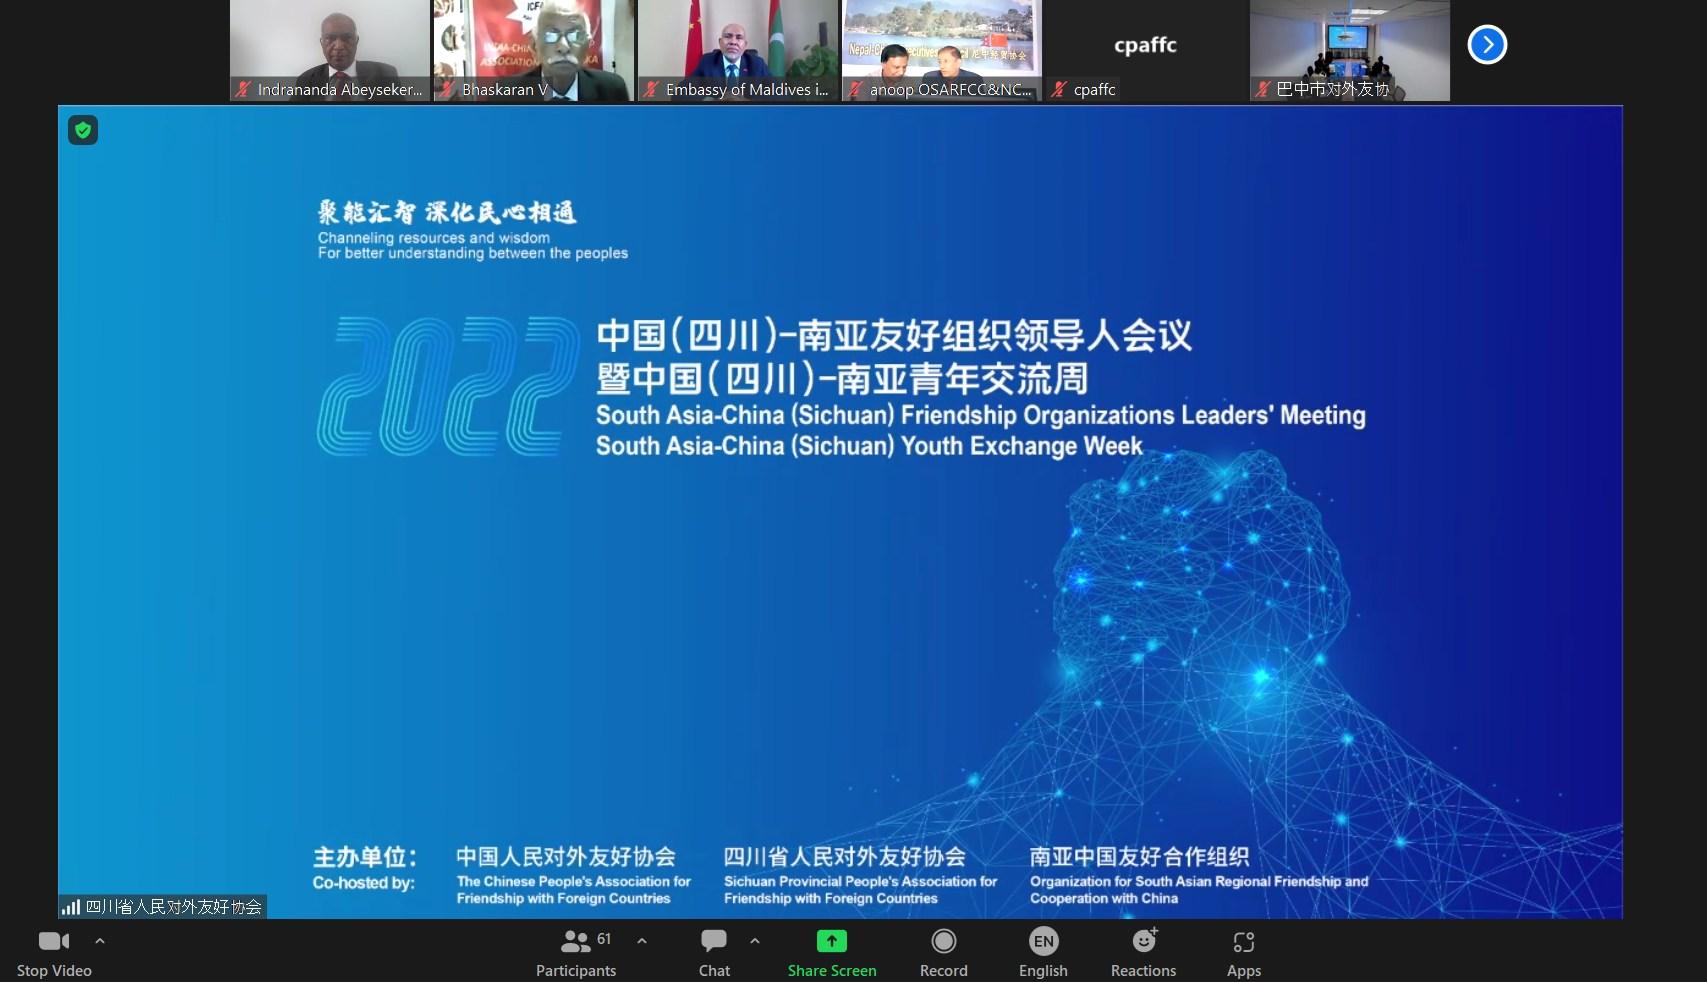Click the large 2022 graphic on the slide
This screenshot has height=982, width=1707.
click(x=448, y=385)
